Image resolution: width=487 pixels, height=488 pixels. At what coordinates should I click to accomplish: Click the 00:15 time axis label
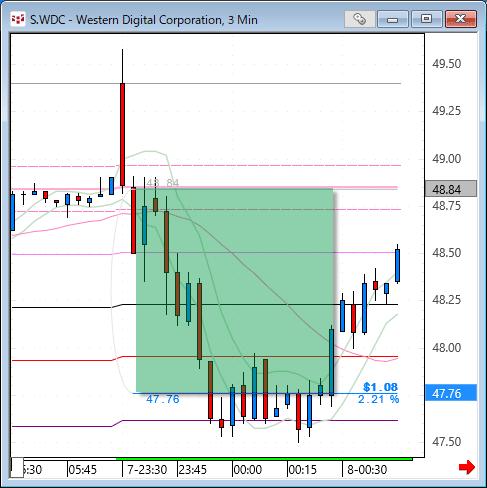pos(302,469)
